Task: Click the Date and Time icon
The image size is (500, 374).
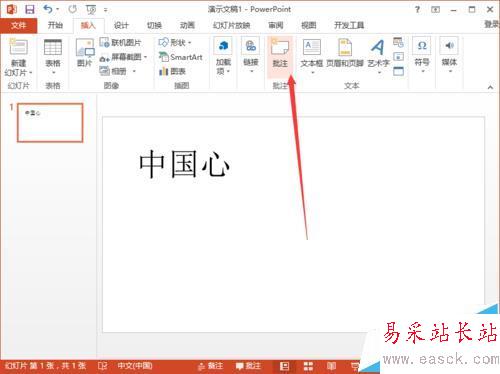Action: coord(398,42)
